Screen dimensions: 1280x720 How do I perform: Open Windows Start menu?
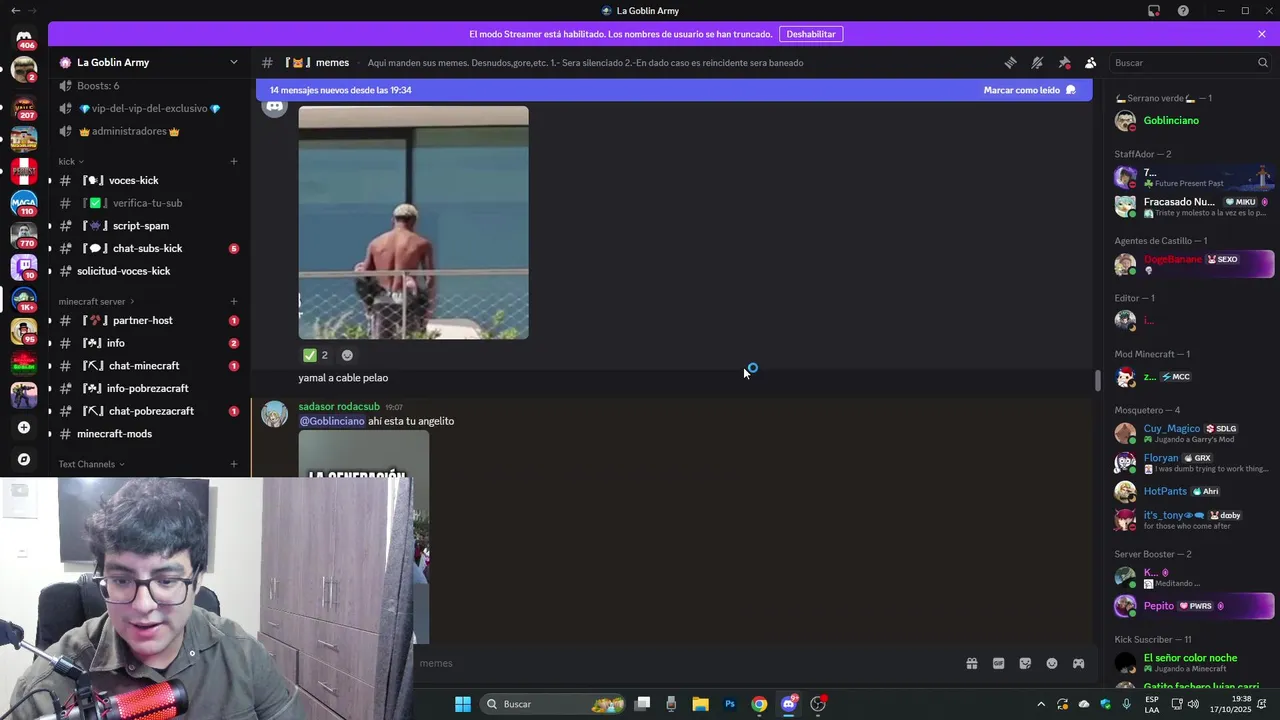(x=463, y=704)
